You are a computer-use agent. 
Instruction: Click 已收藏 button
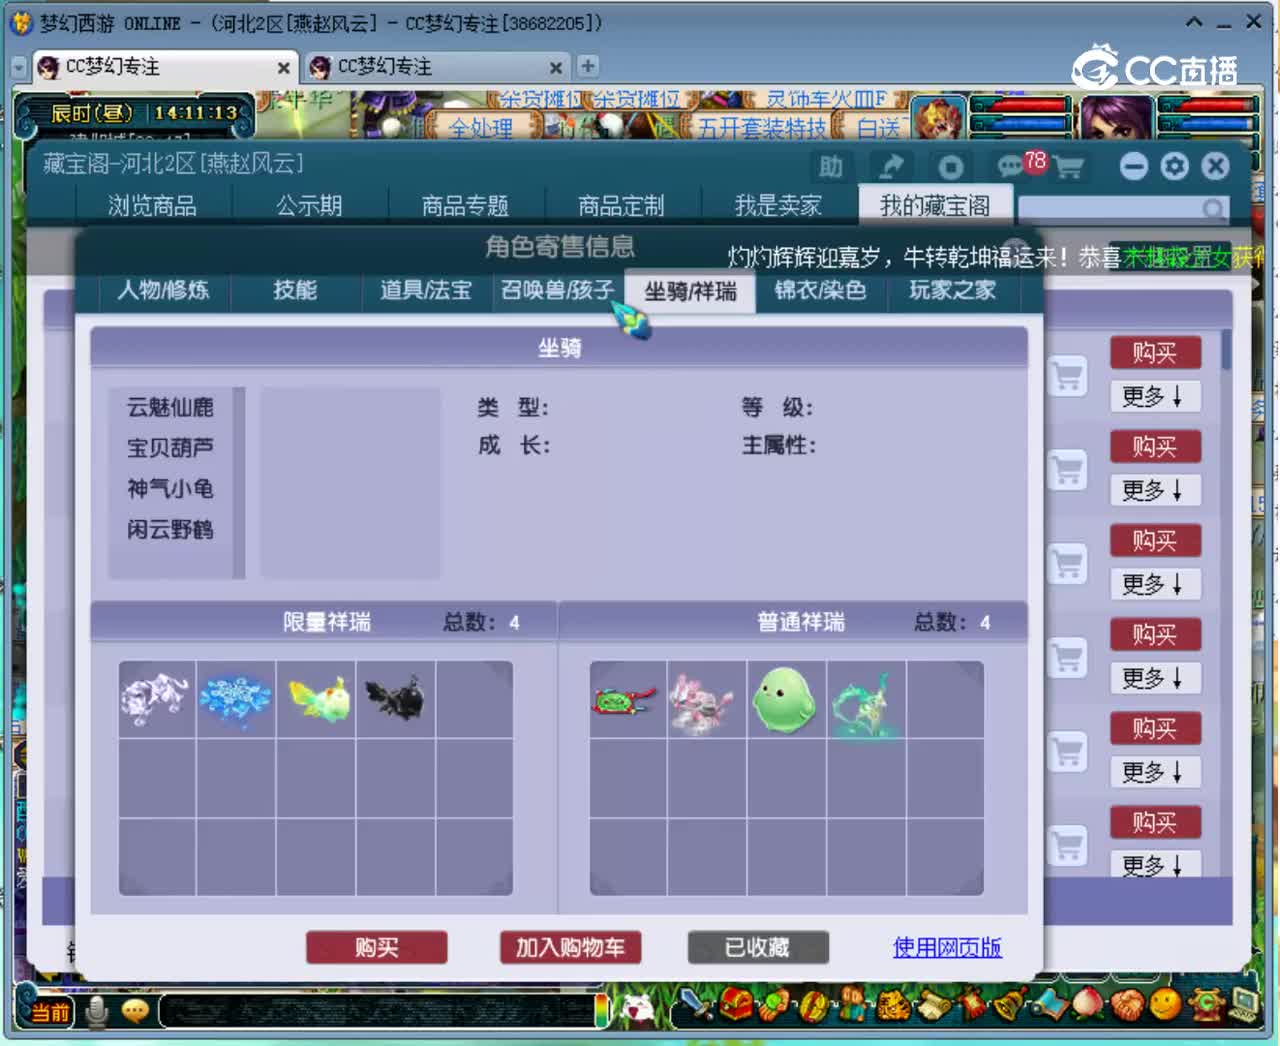point(758,947)
